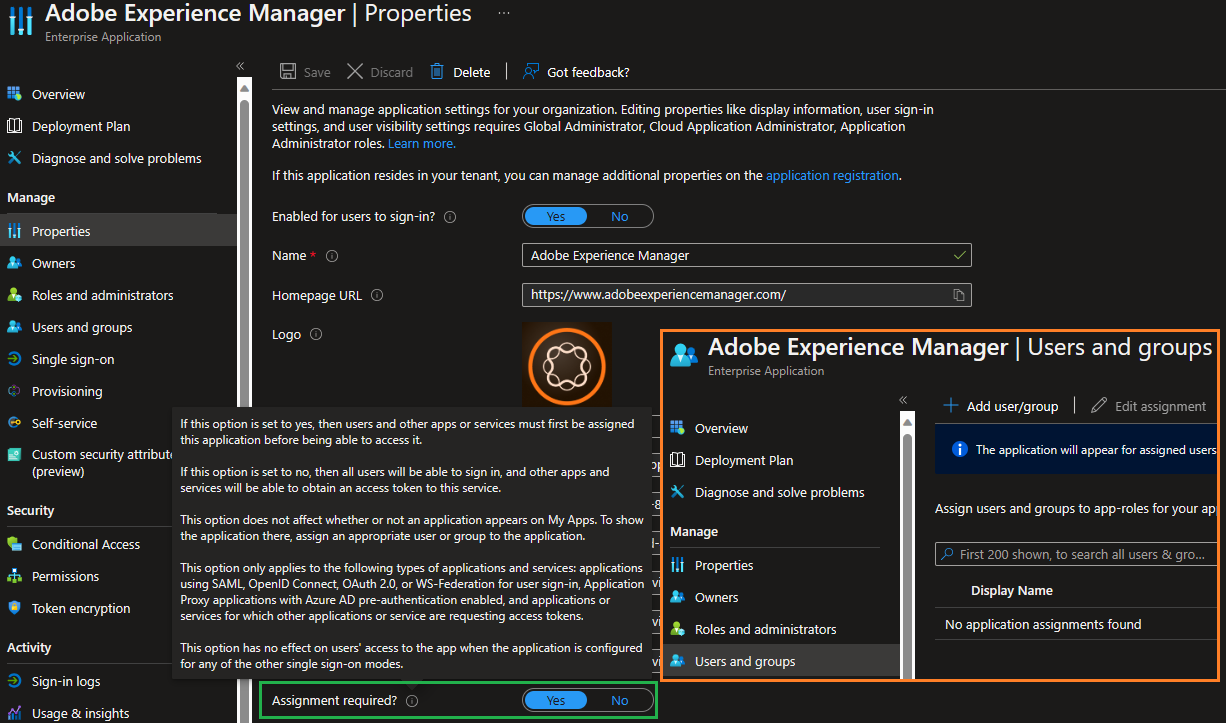Click the Add user/group button label
Viewport: 1226px width, 723px height.
coord(1012,406)
